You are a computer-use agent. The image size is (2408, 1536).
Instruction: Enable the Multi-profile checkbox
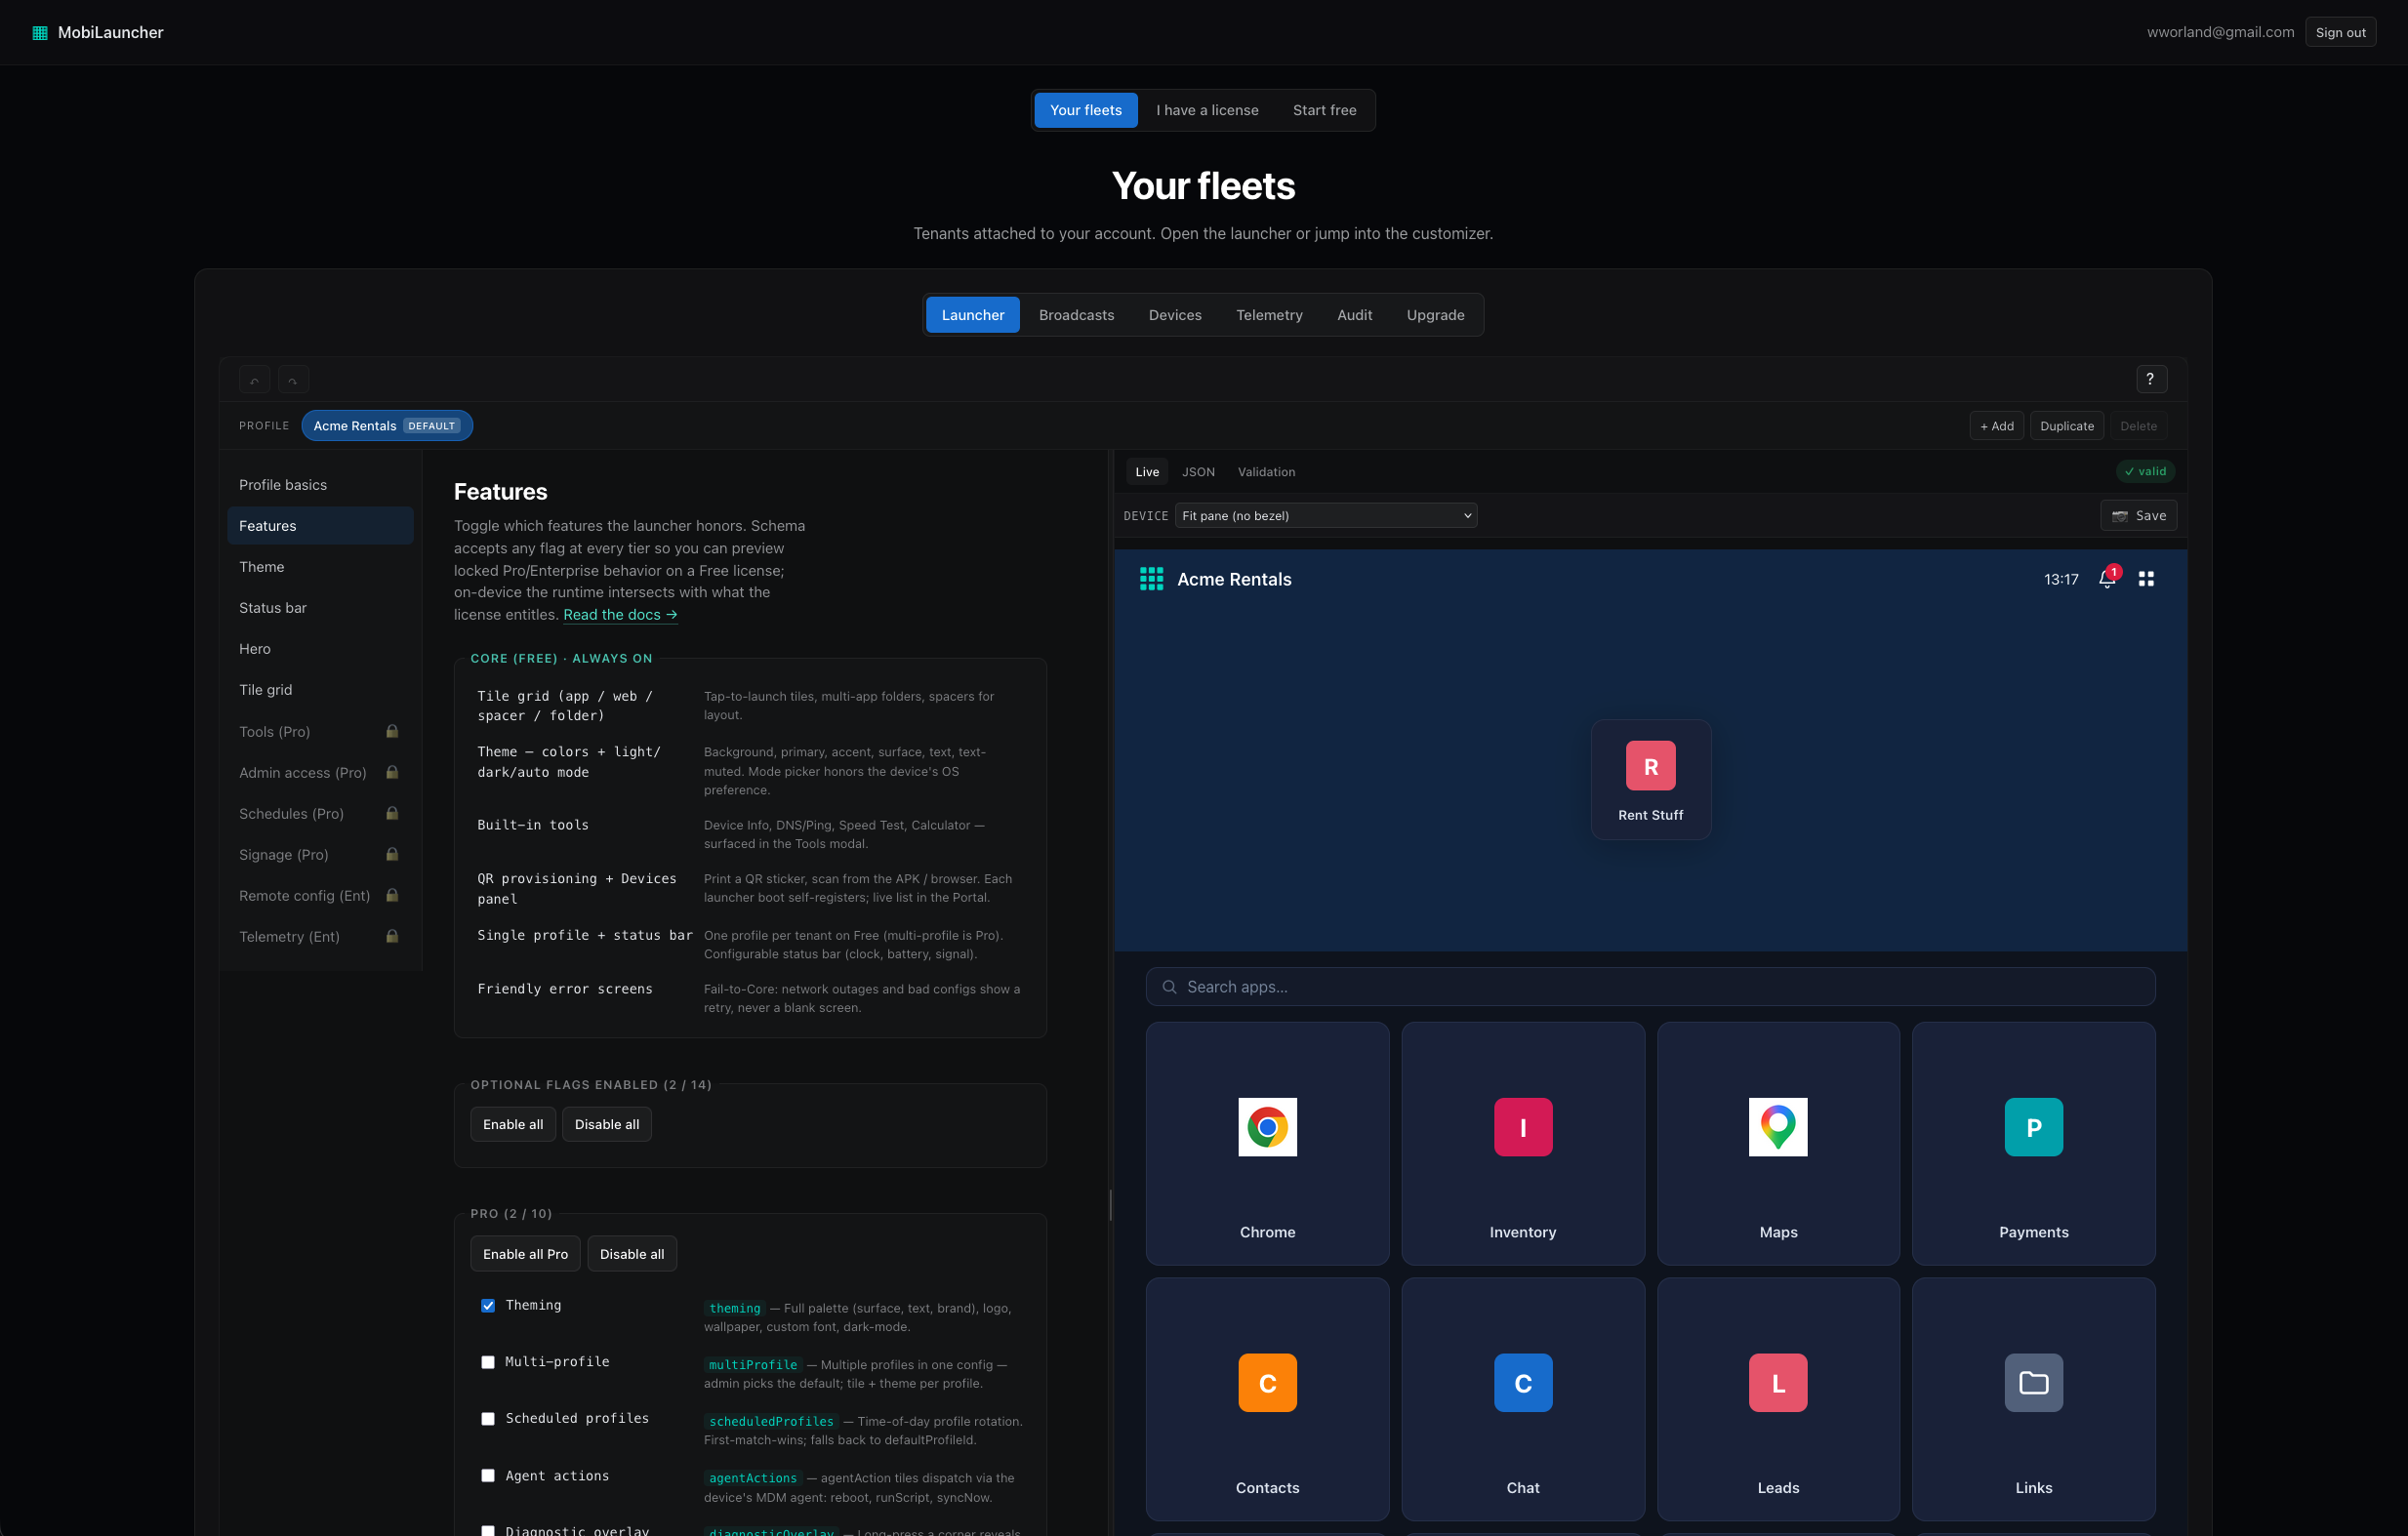tap(488, 1362)
